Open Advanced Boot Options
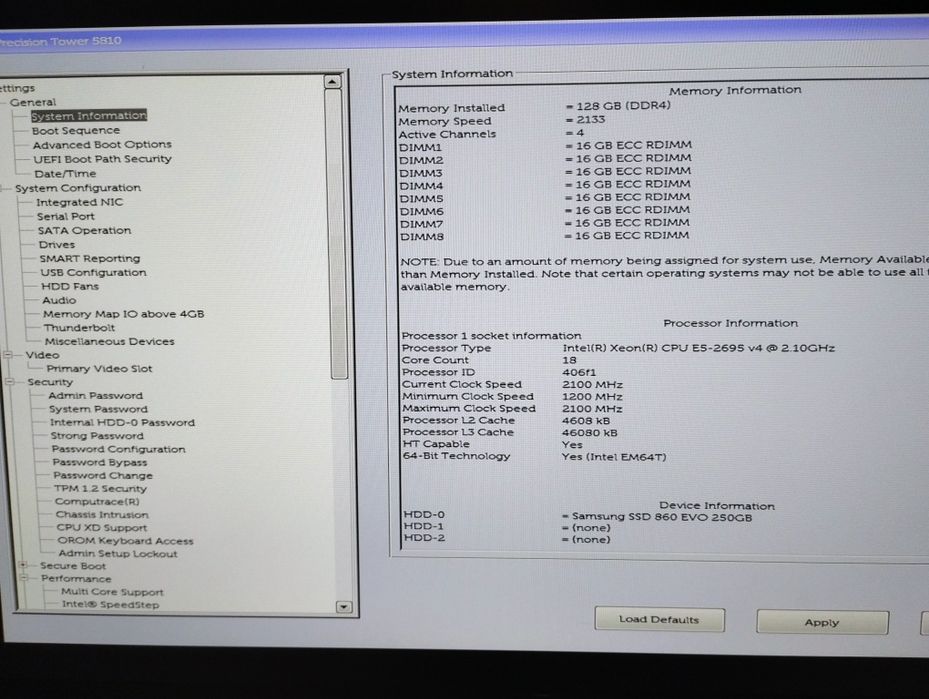This screenshot has width=929, height=699. tap(102, 145)
